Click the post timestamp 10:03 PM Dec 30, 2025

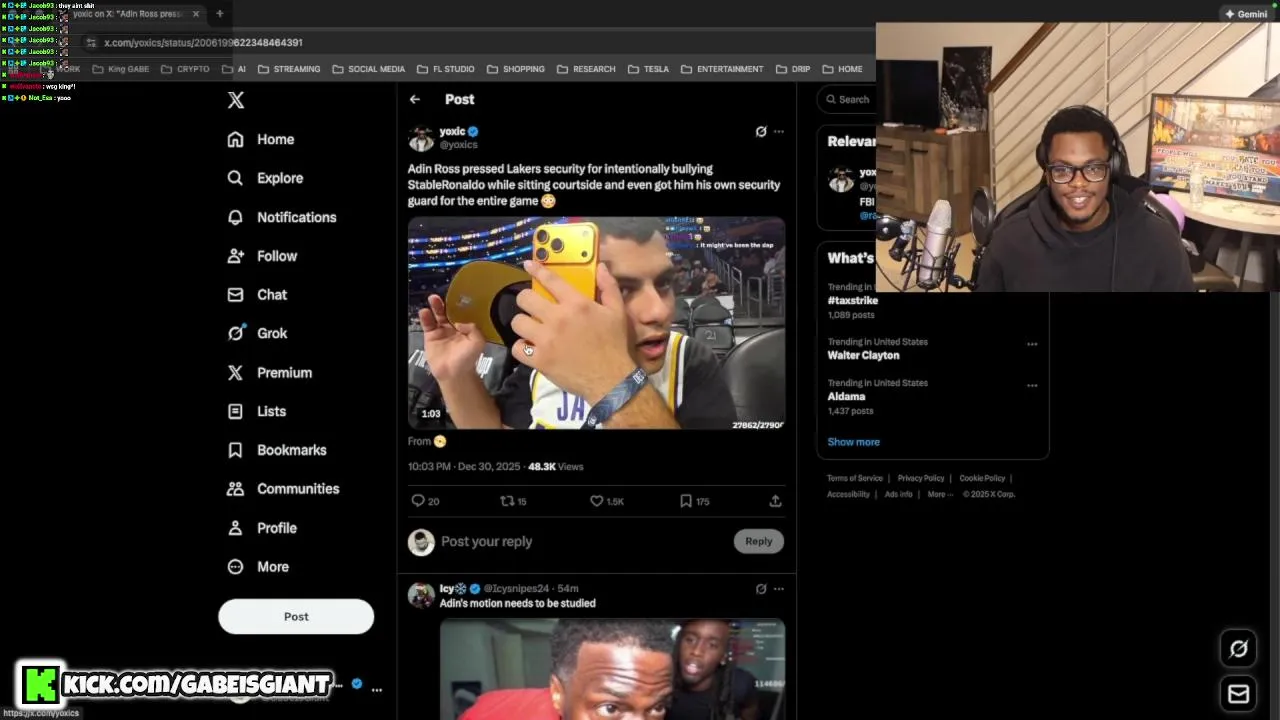click(464, 467)
